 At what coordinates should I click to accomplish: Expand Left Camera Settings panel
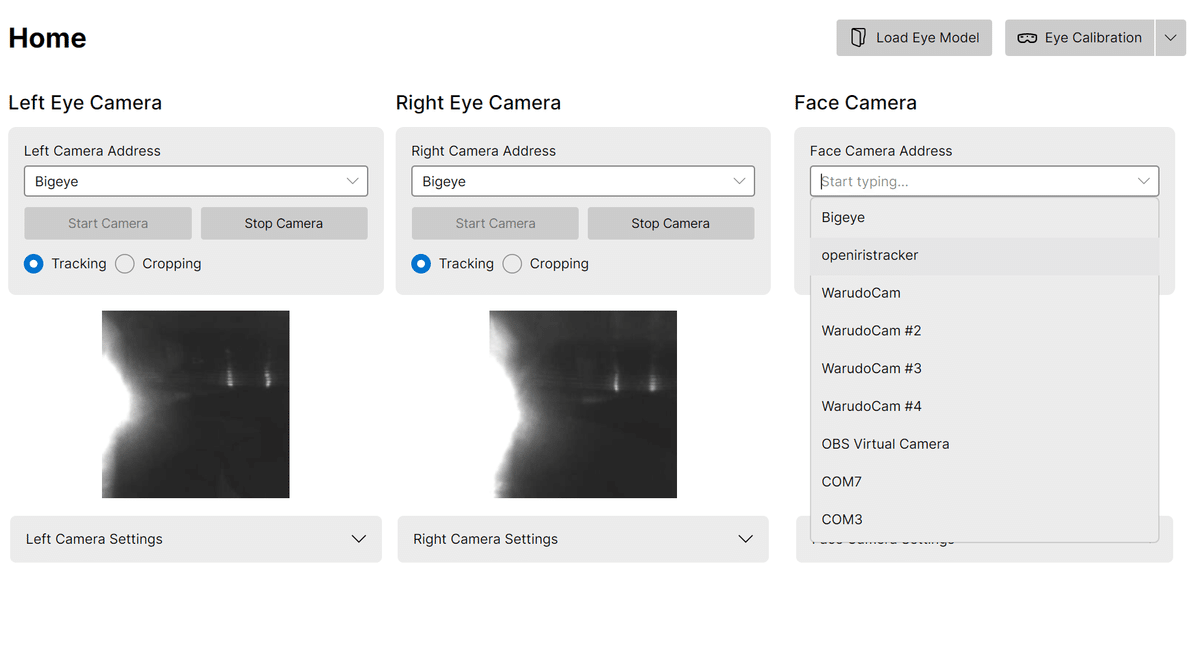click(196, 539)
